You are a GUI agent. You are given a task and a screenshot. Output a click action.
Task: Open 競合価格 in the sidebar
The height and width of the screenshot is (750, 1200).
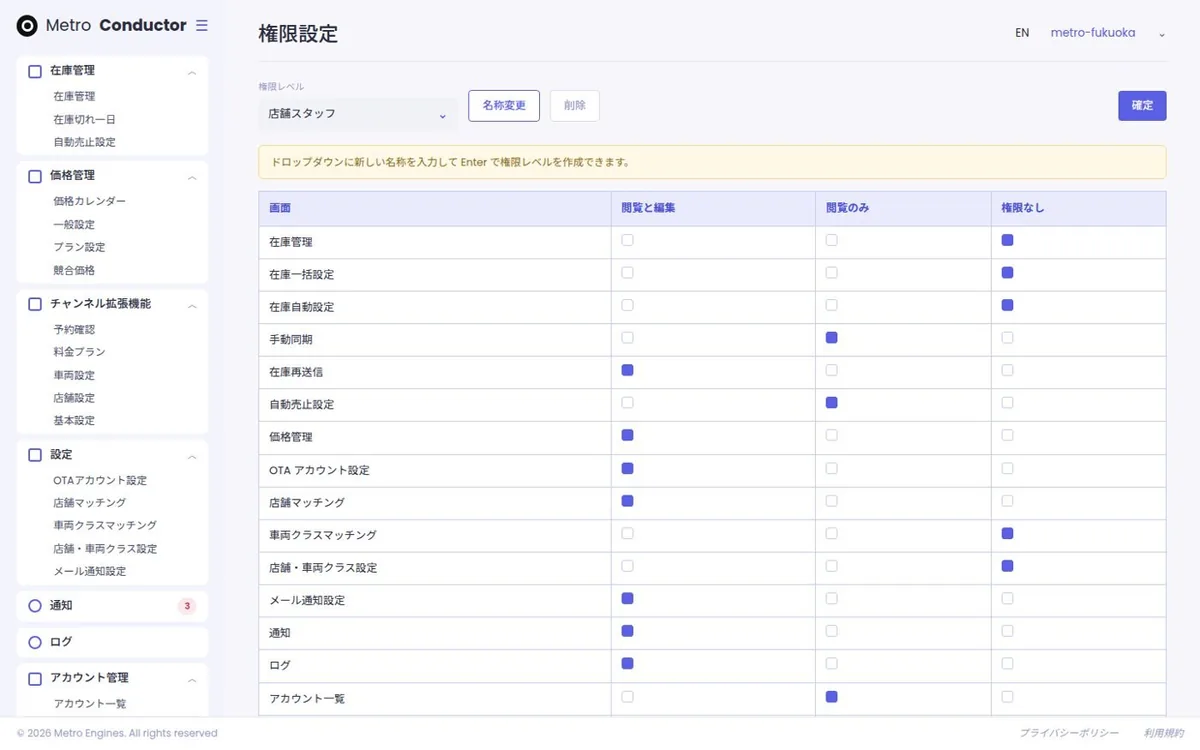(74, 271)
